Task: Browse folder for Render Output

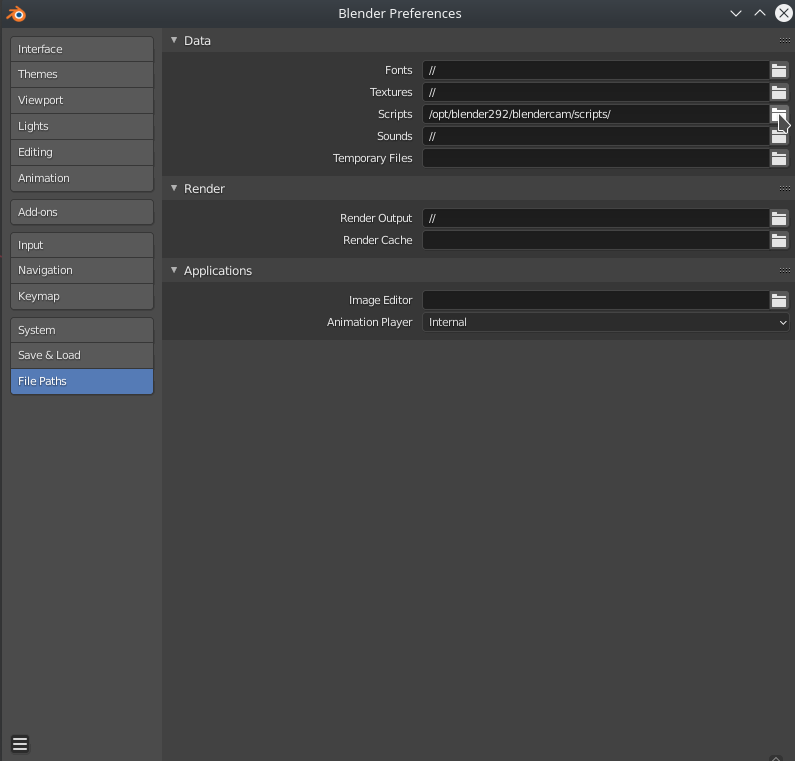Action: point(779,218)
